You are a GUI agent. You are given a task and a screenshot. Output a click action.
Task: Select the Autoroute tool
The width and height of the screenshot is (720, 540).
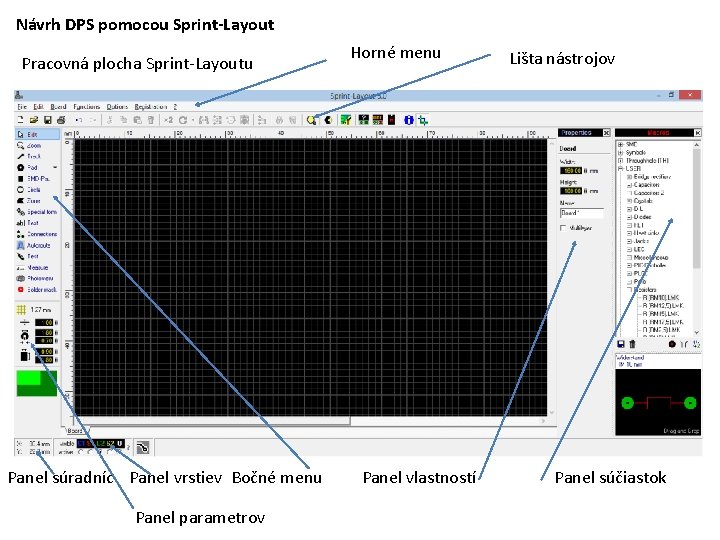click(37, 245)
